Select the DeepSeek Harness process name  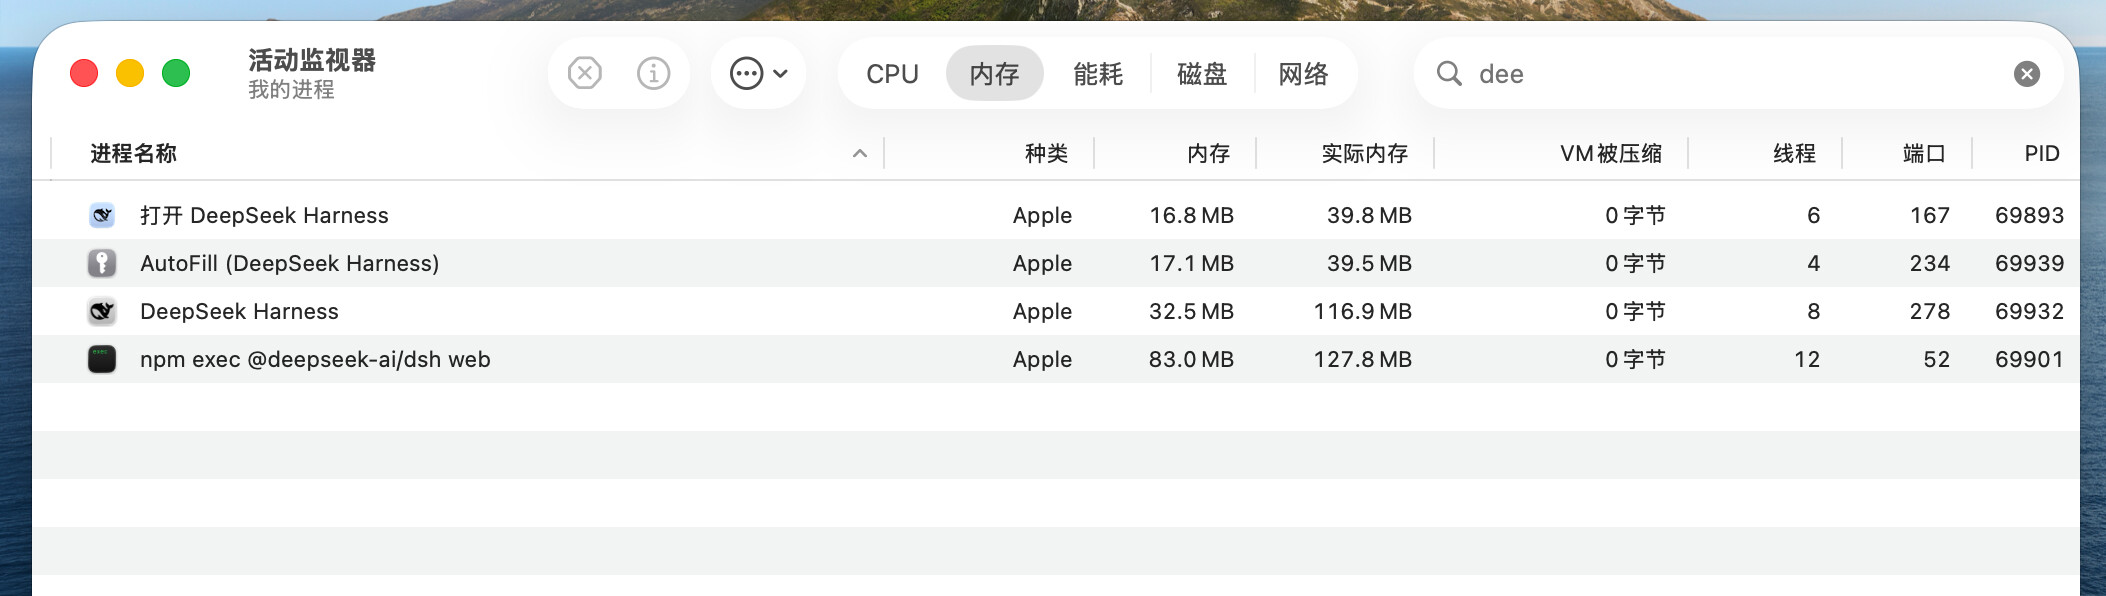click(239, 312)
